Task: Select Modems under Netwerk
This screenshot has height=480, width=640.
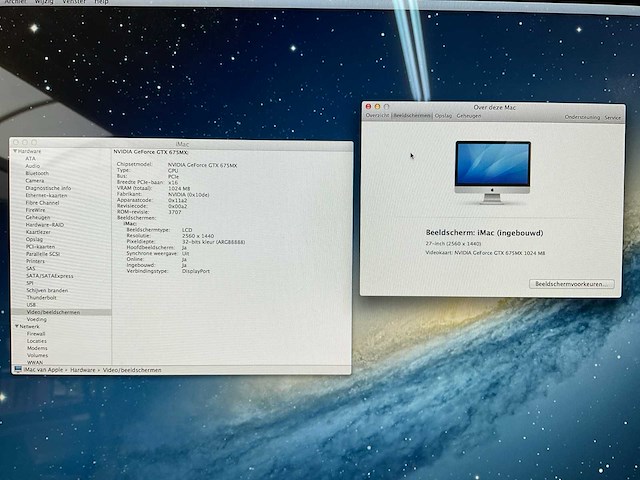Action: point(38,348)
